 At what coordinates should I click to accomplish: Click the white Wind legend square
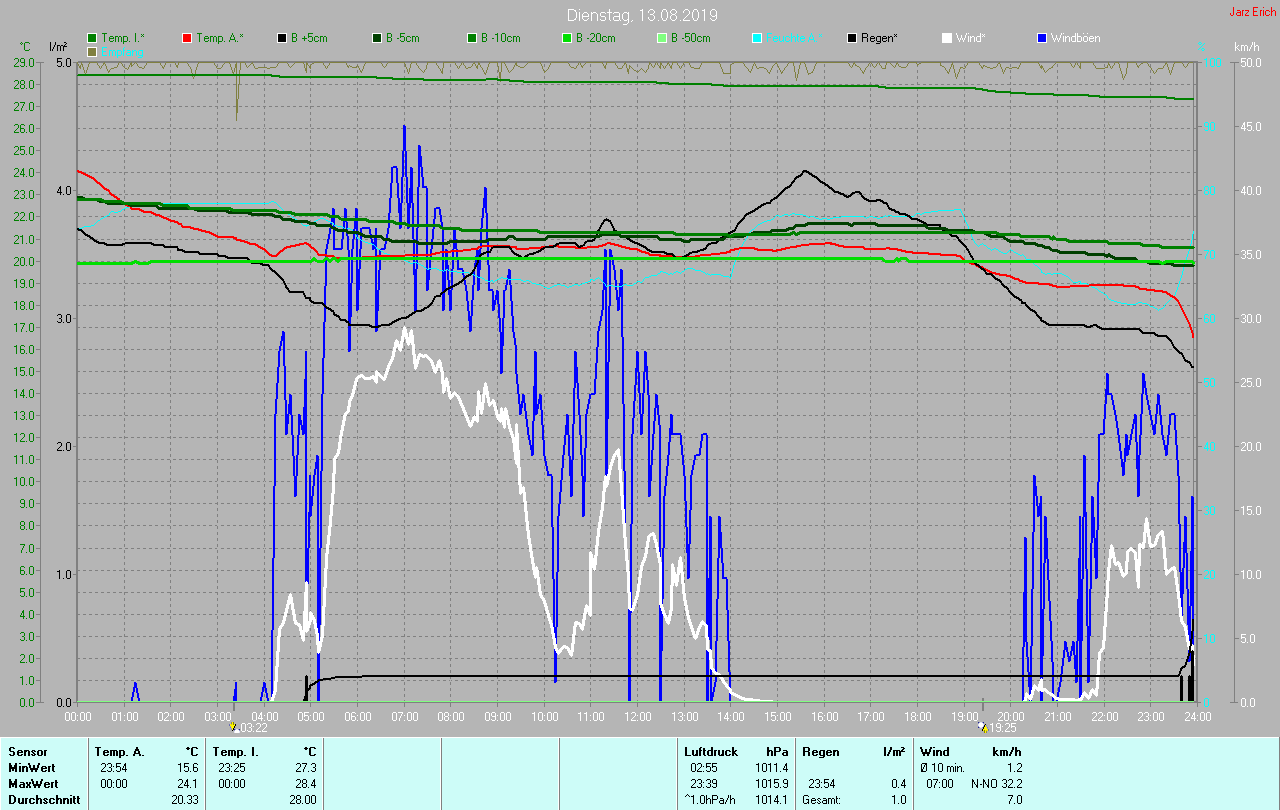tap(947, 38)
